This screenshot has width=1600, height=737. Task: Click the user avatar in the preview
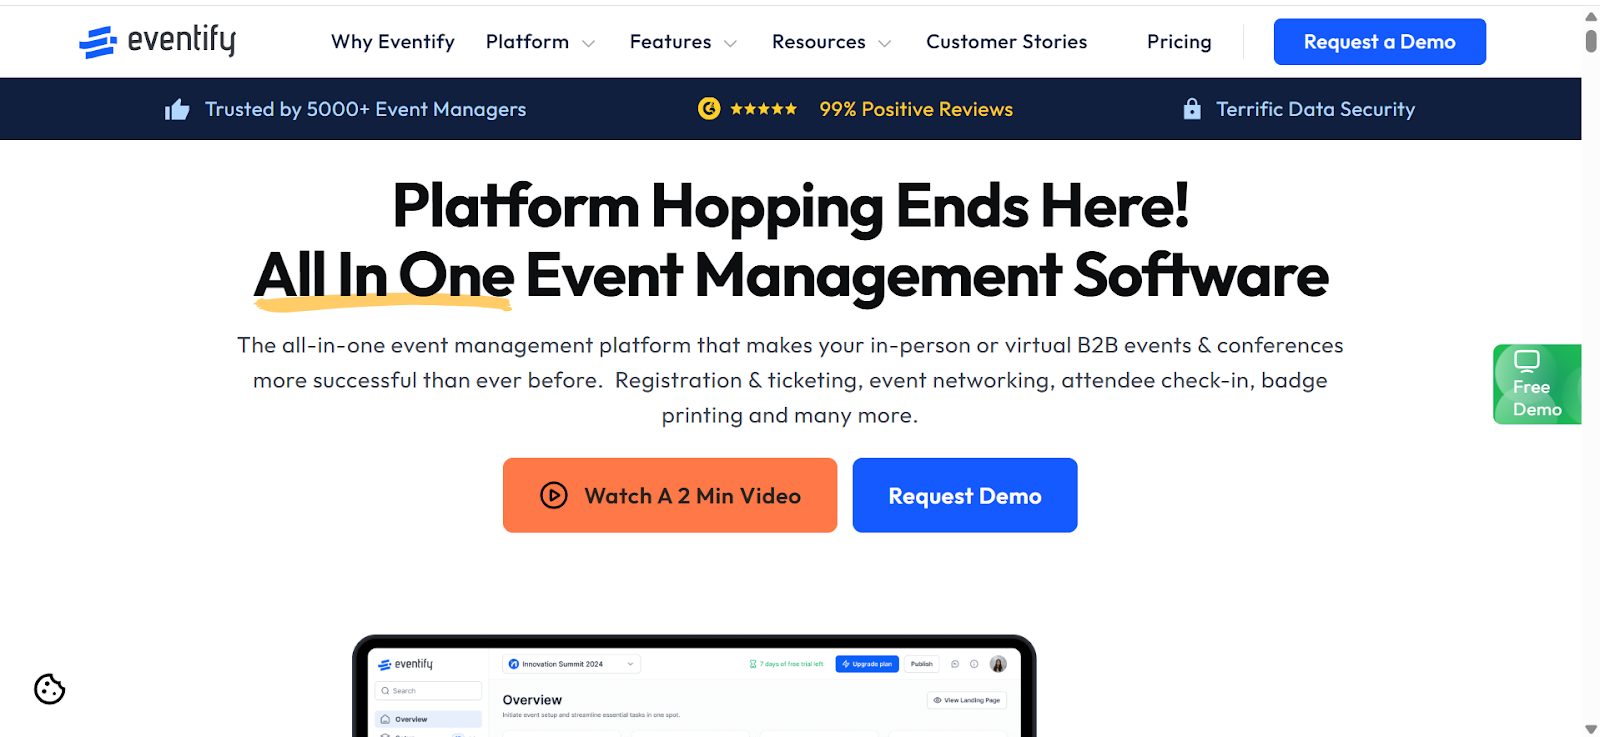pos(998,664)
